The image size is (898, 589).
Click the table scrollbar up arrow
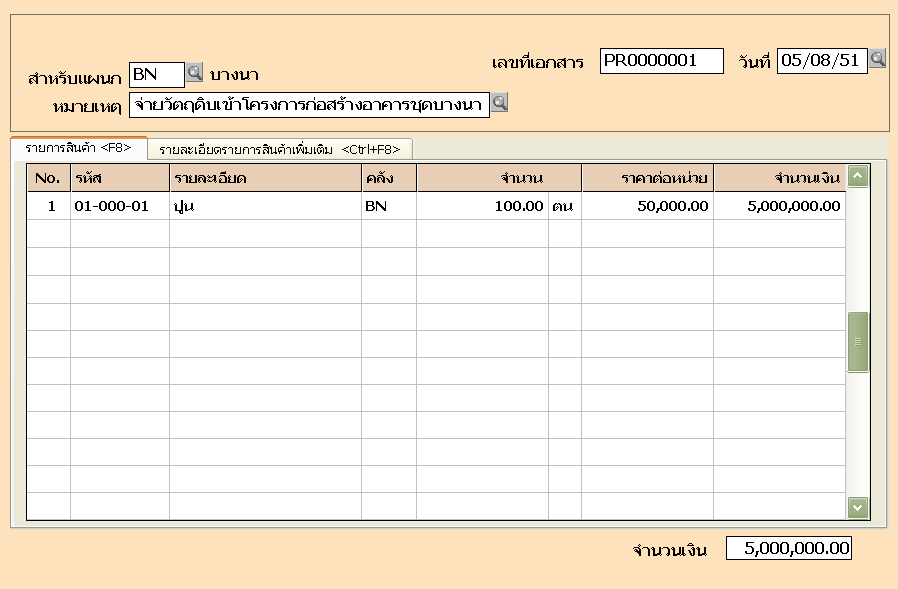click(x=857, y=177)
